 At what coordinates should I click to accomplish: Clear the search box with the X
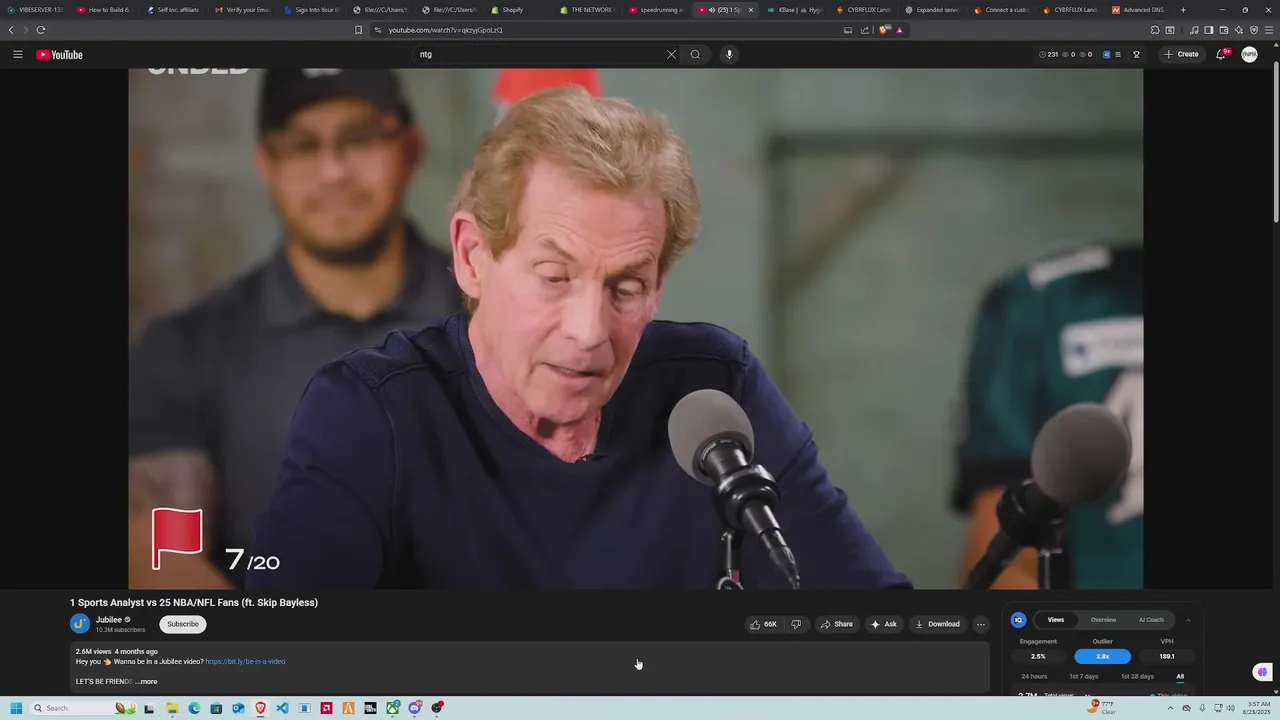click(x=671, y=54)
